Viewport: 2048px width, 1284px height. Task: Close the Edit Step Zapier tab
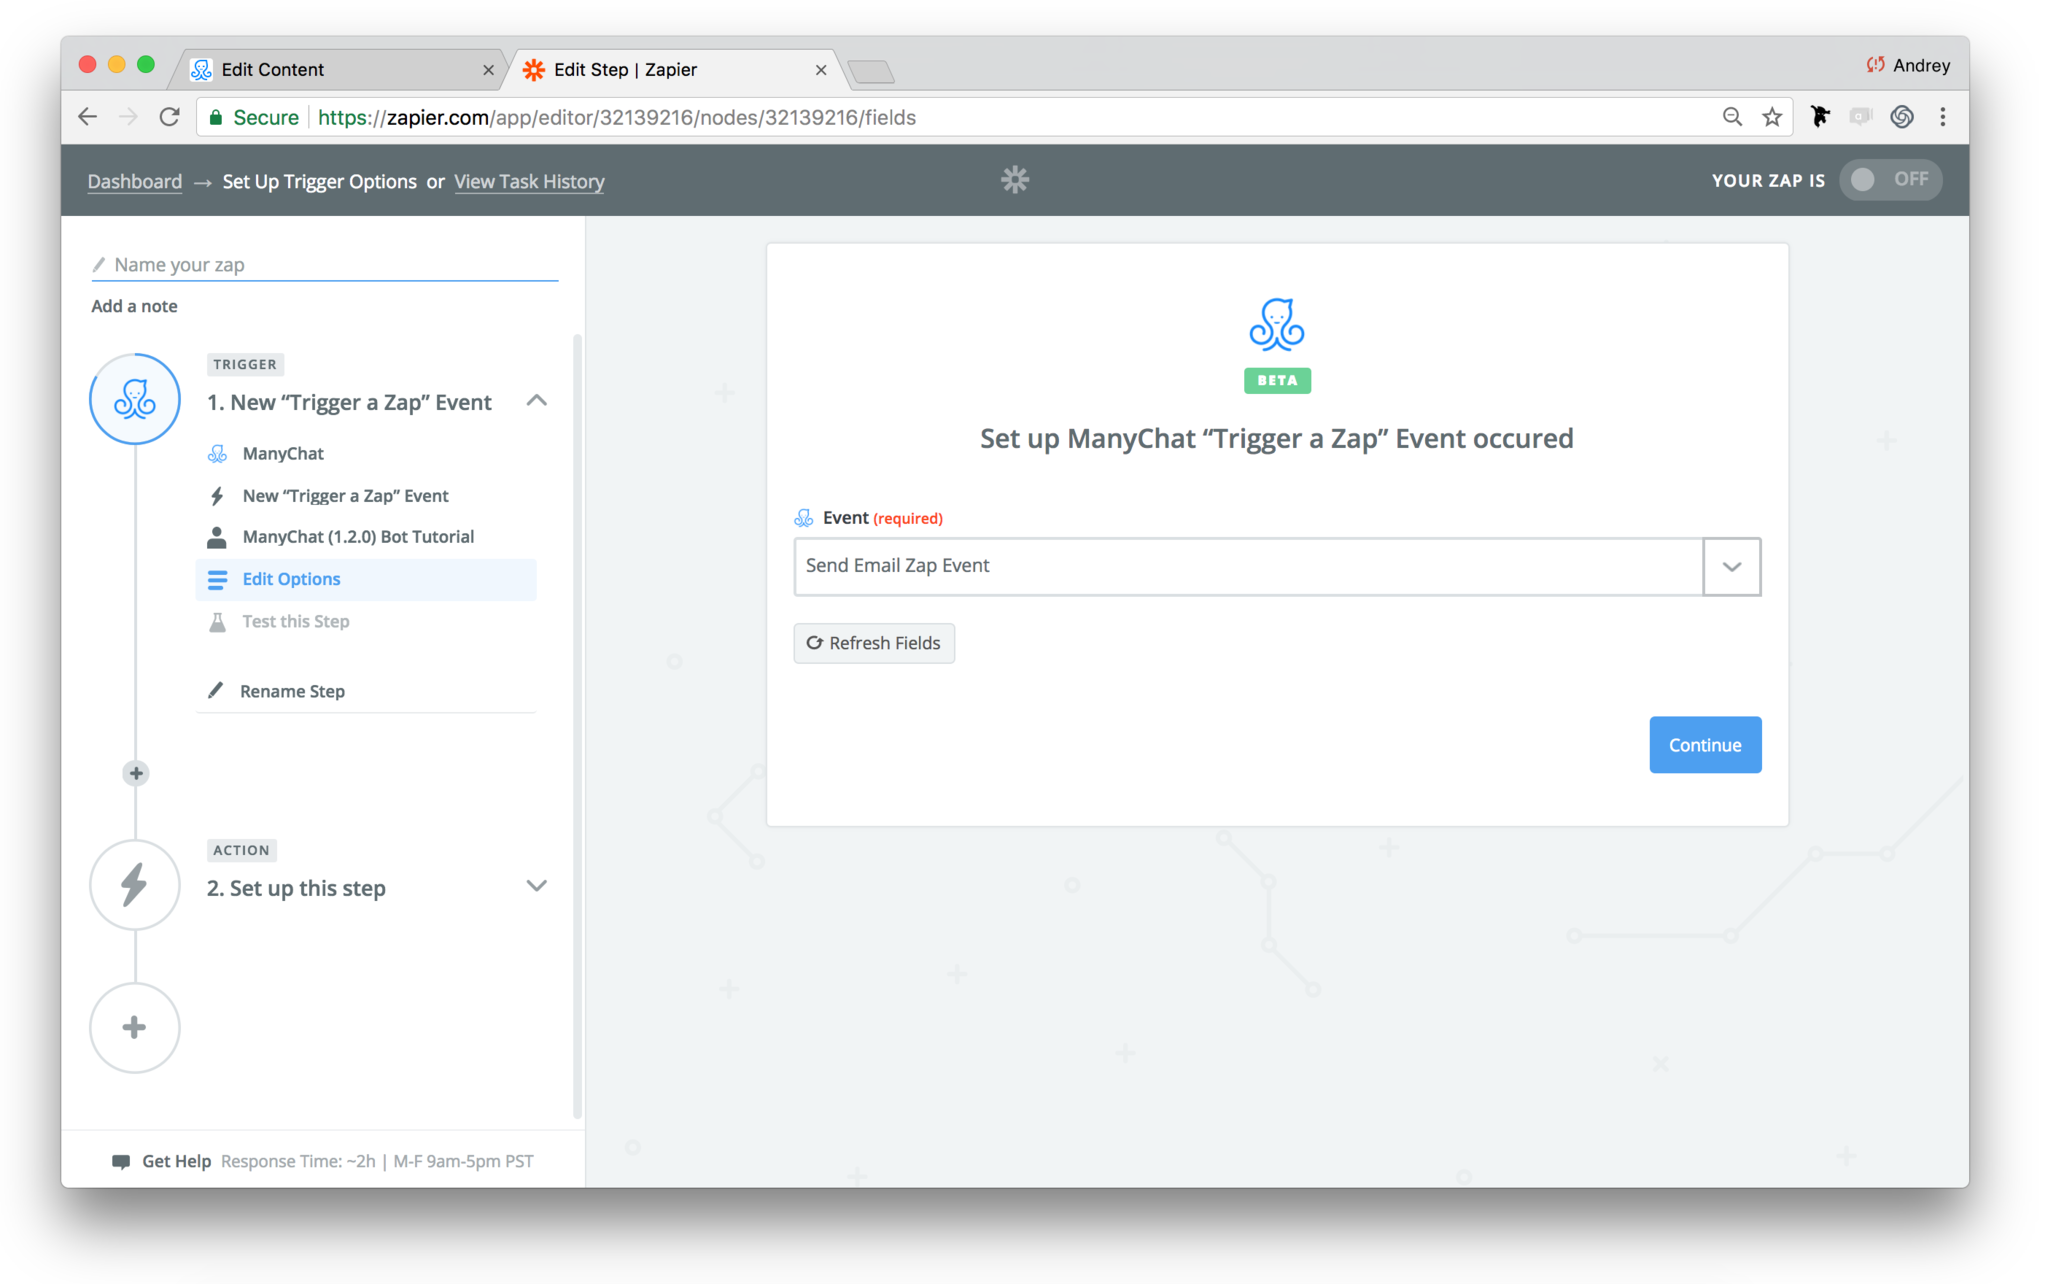pos(821,70)
